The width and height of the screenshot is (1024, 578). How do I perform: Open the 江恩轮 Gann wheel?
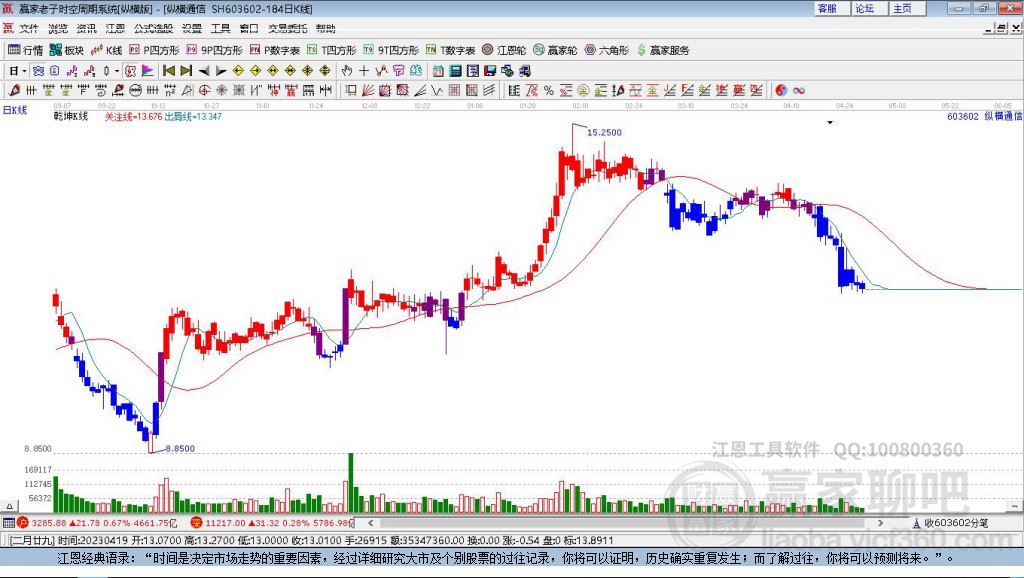click(x=504, y=50)
